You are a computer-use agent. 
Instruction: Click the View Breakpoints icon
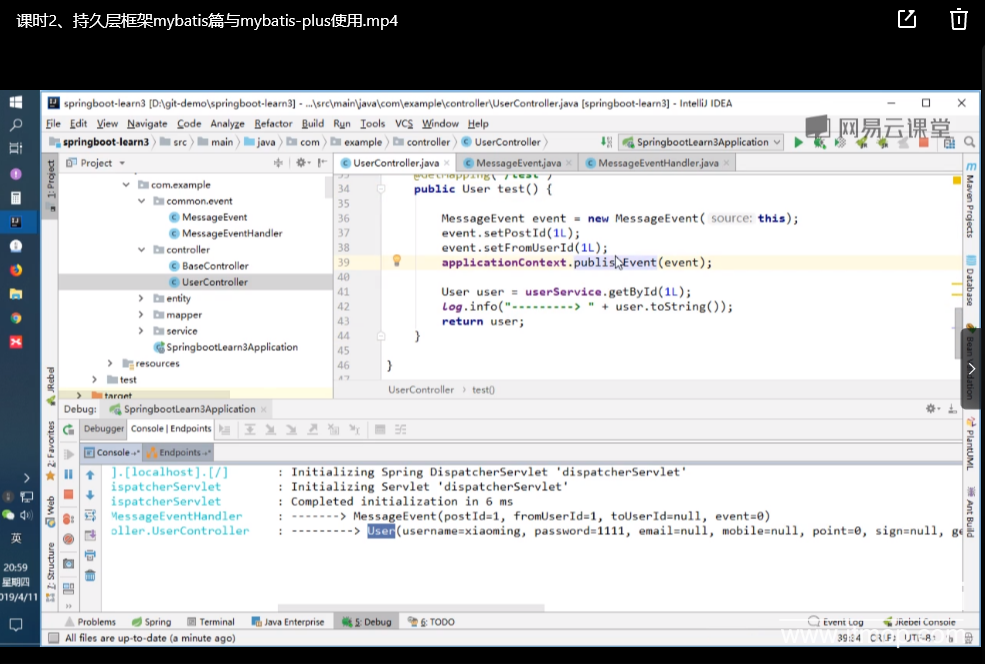click(x=69, y=518)
